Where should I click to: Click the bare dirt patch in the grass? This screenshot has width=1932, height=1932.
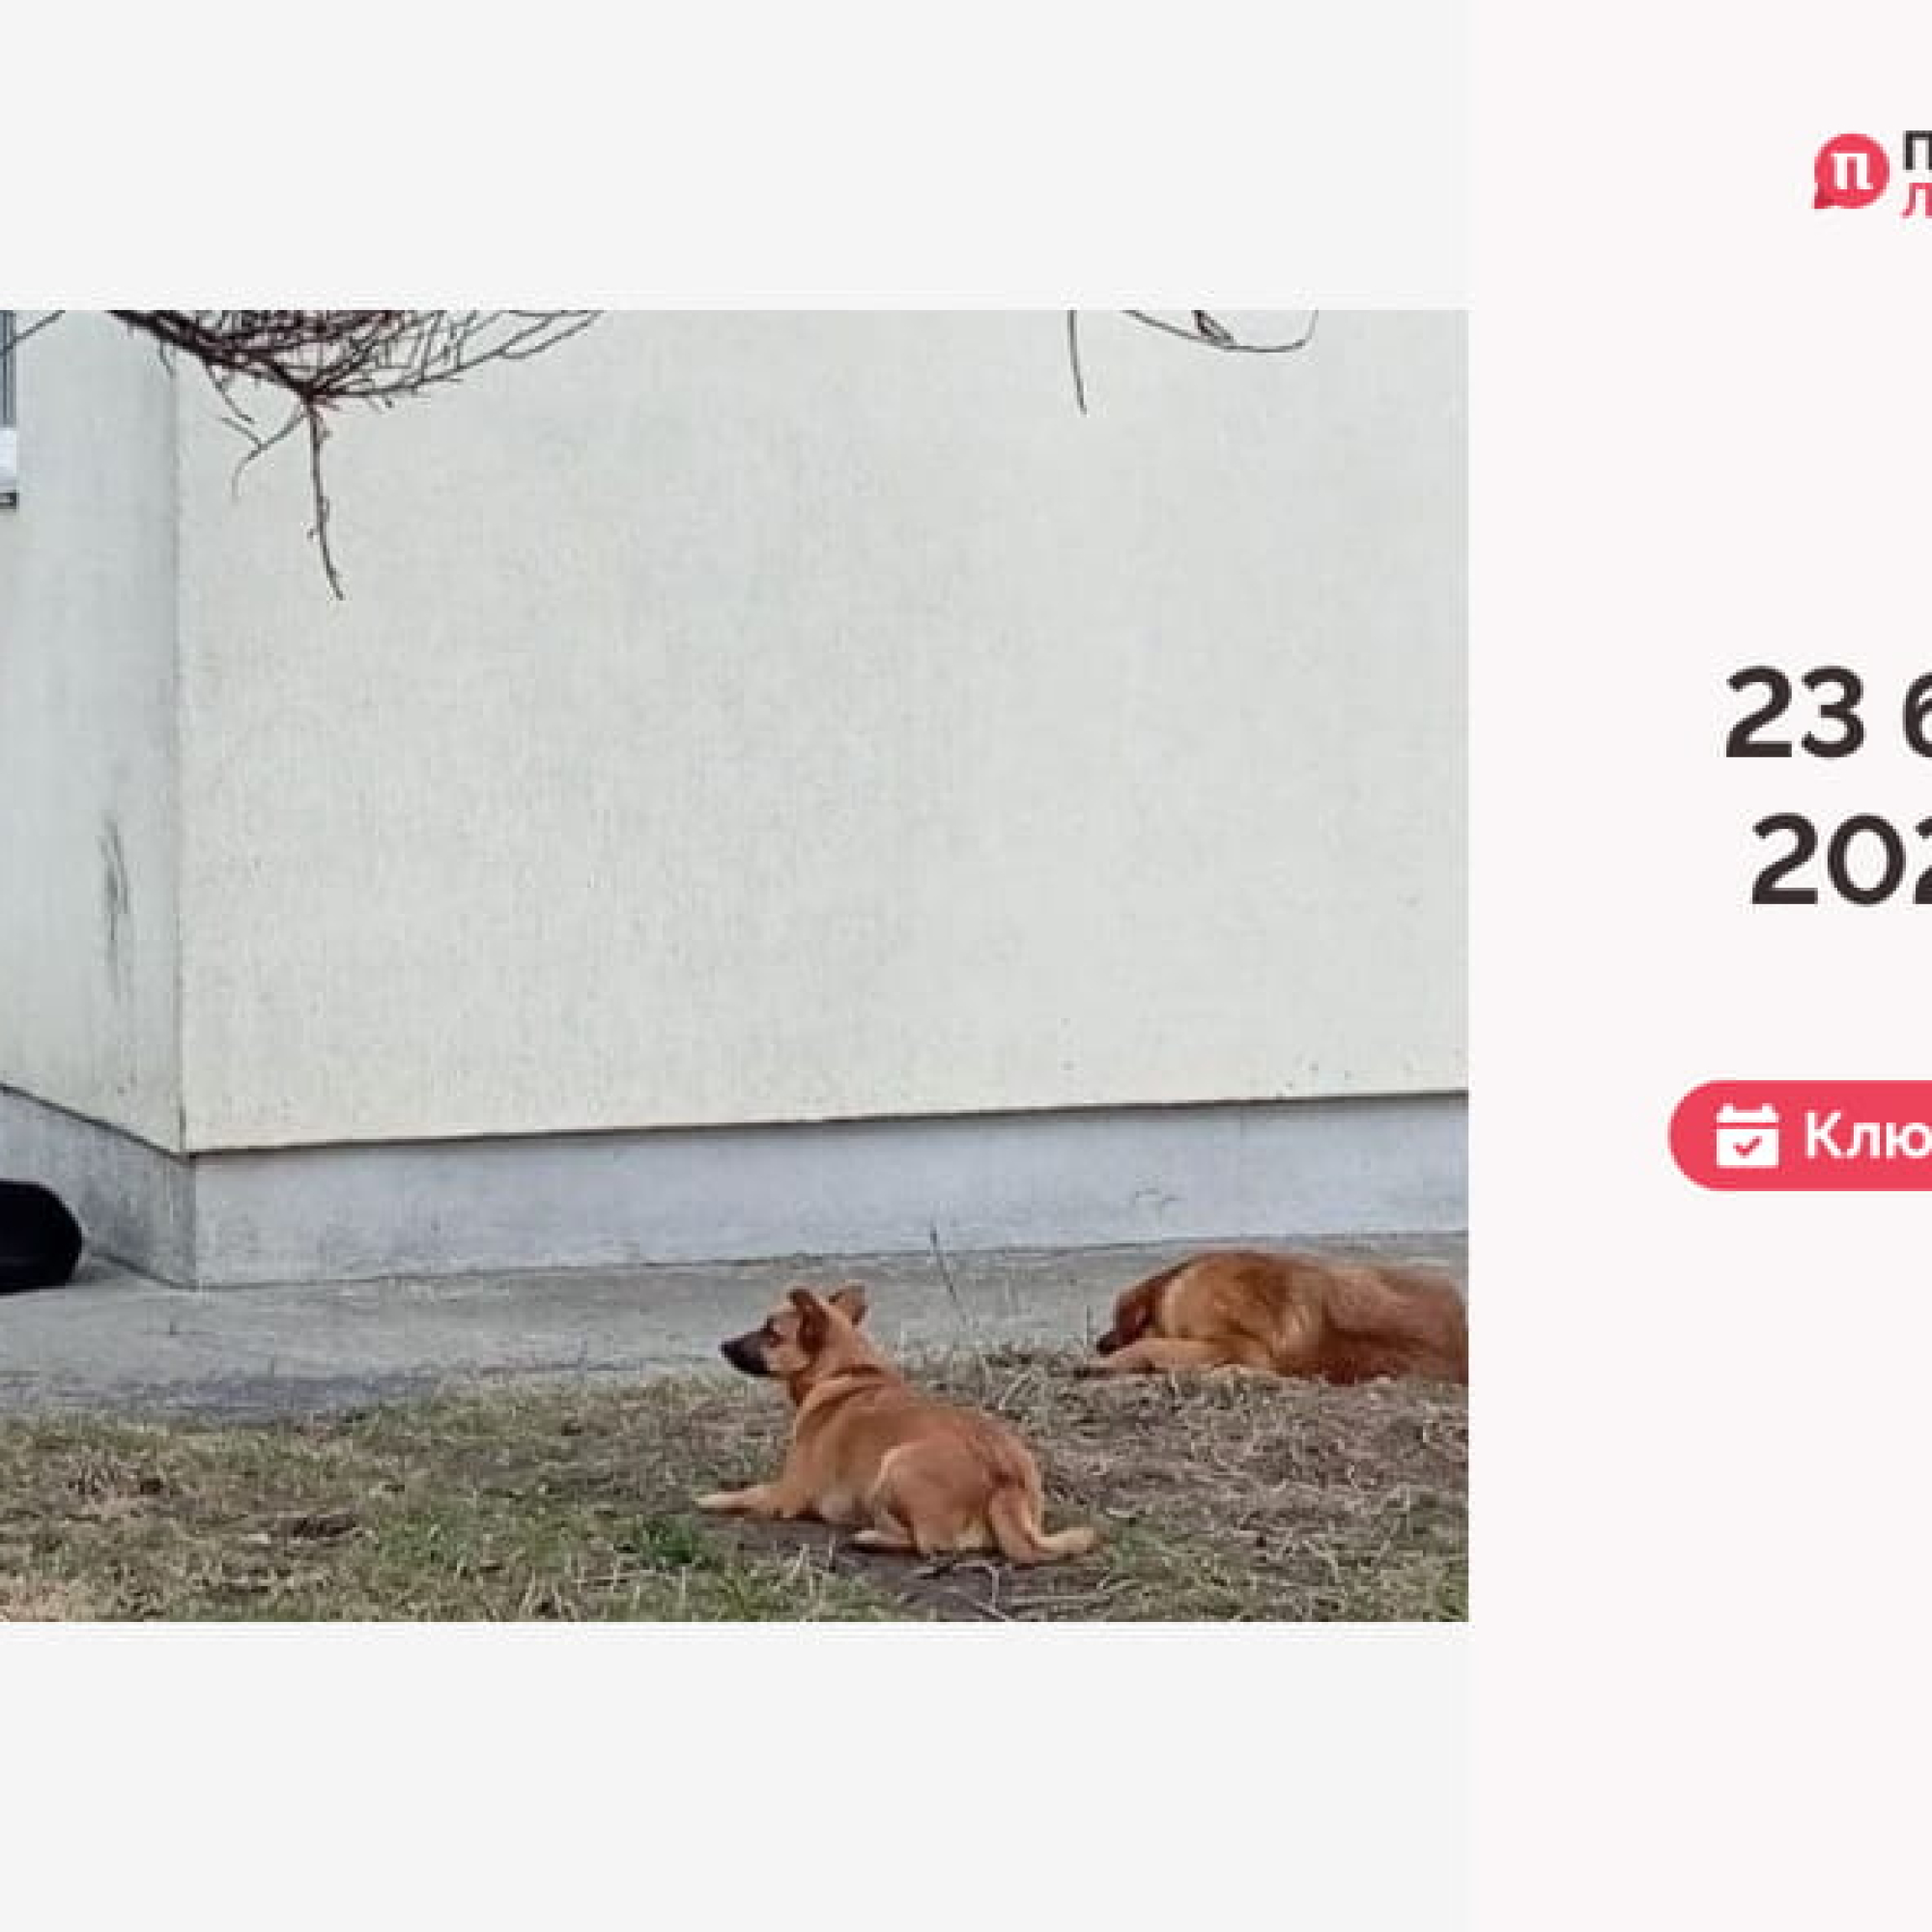pyautogui.click(x=960, y=1585)
